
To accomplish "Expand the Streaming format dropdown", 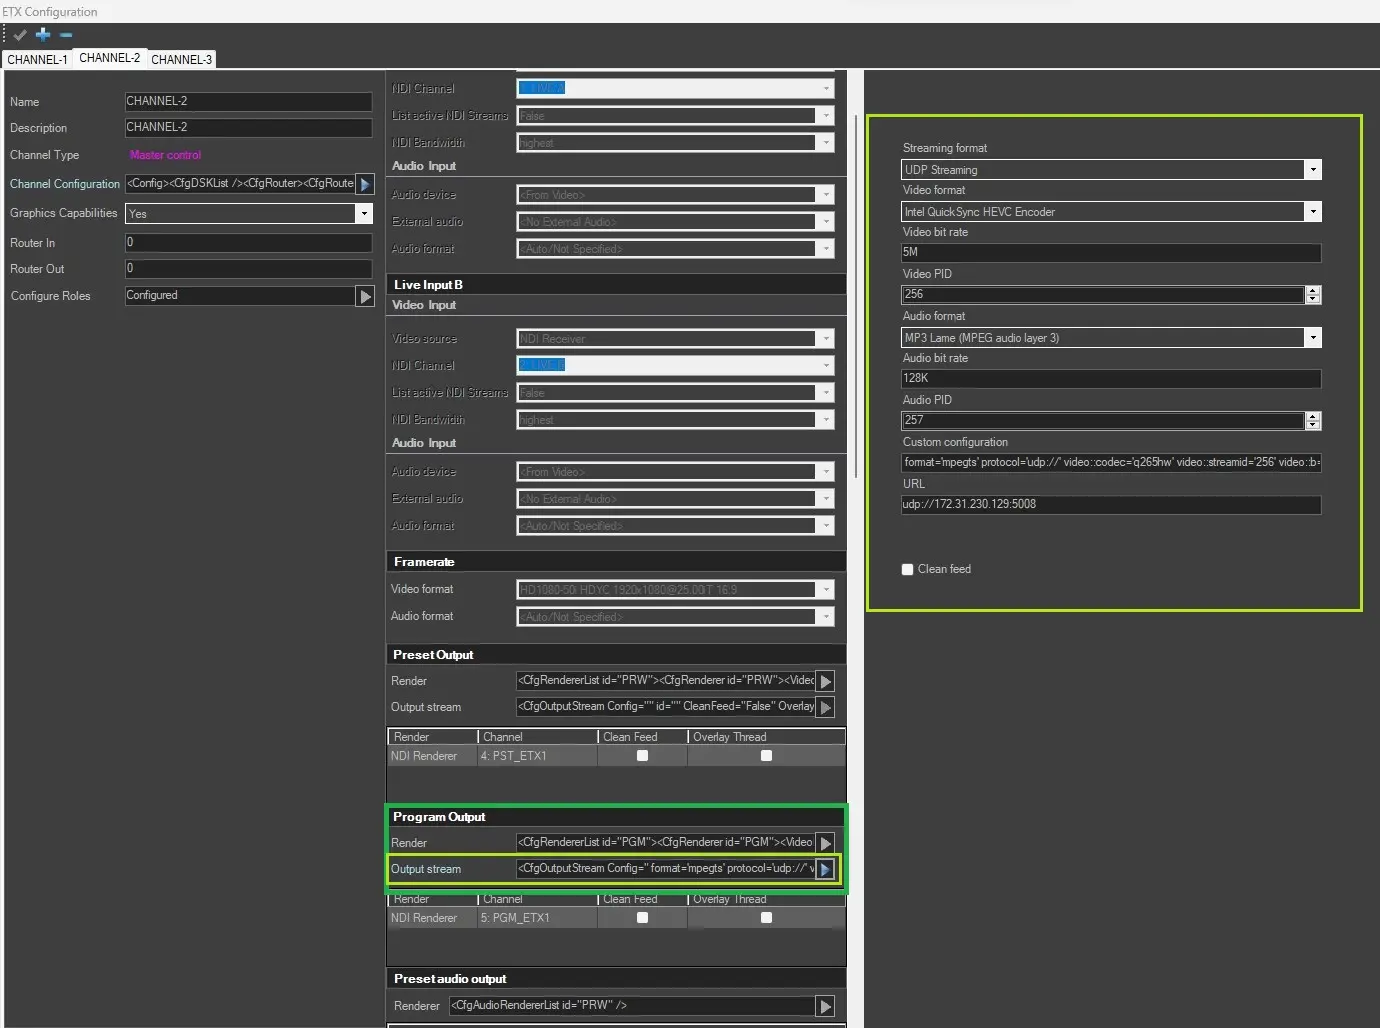I will (1312, 170).
